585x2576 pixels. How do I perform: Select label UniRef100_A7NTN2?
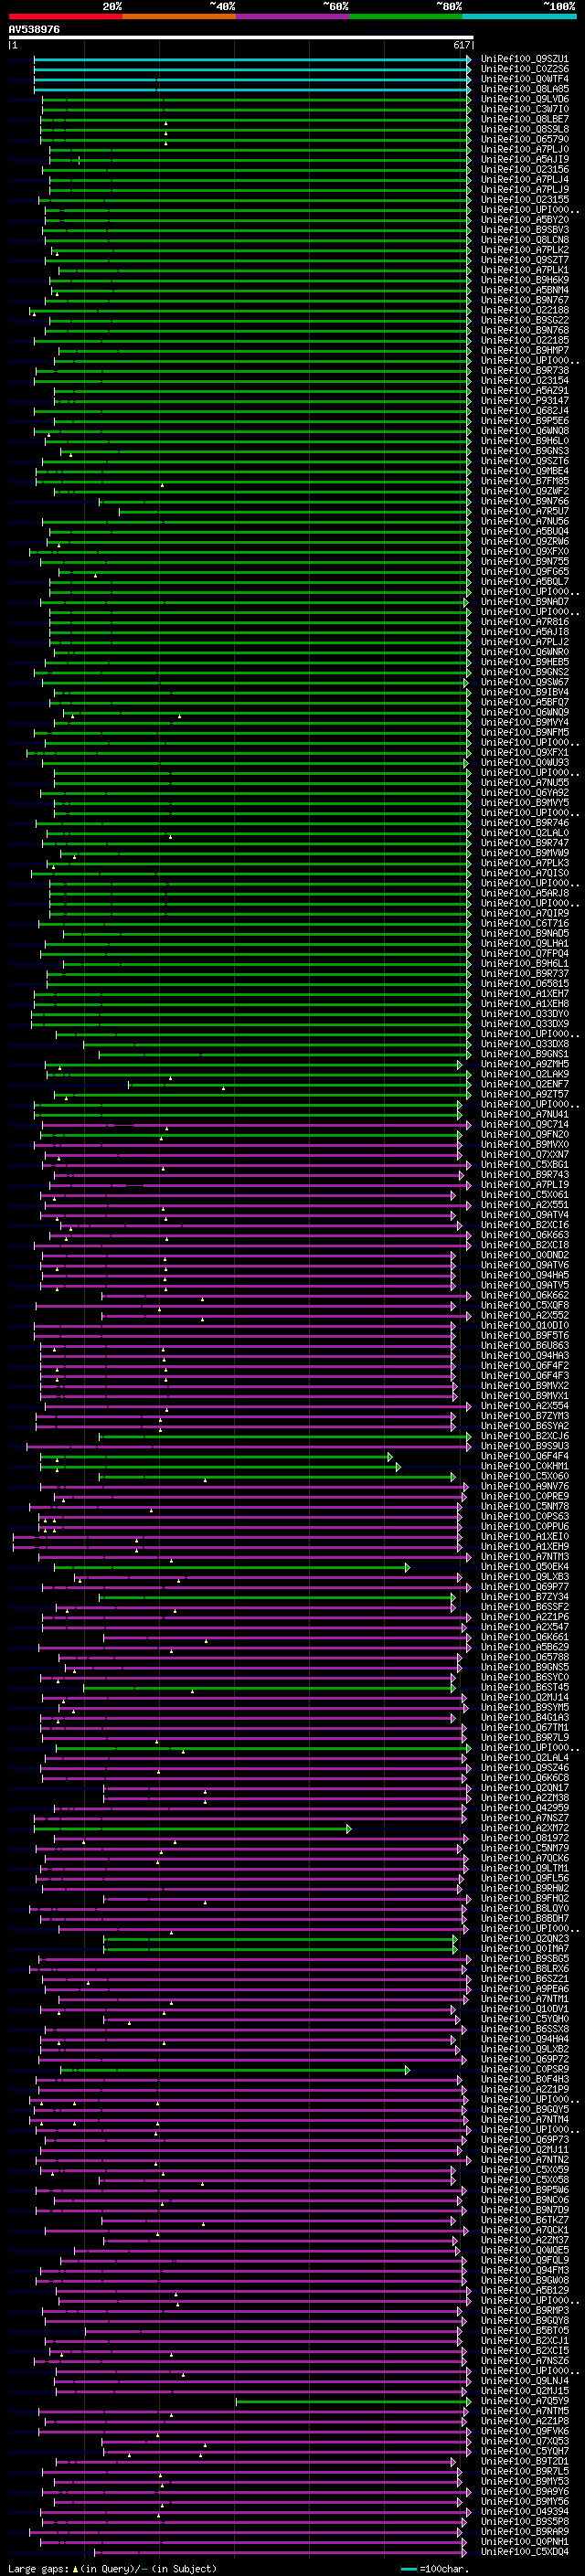point(524,2160)
